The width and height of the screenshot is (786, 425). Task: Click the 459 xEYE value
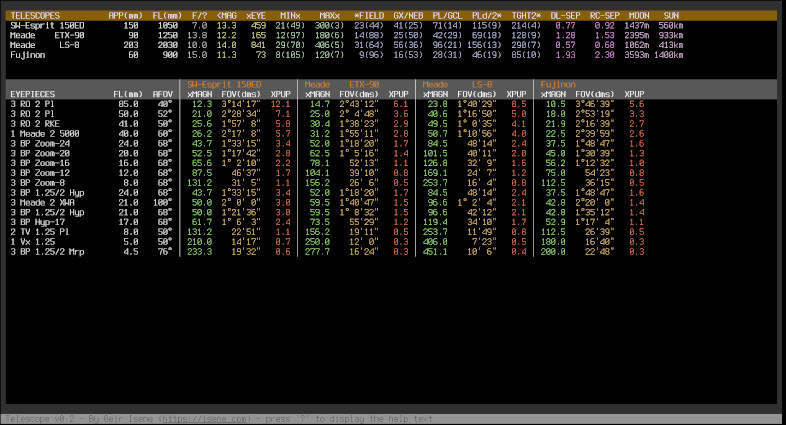pos(259,26)
